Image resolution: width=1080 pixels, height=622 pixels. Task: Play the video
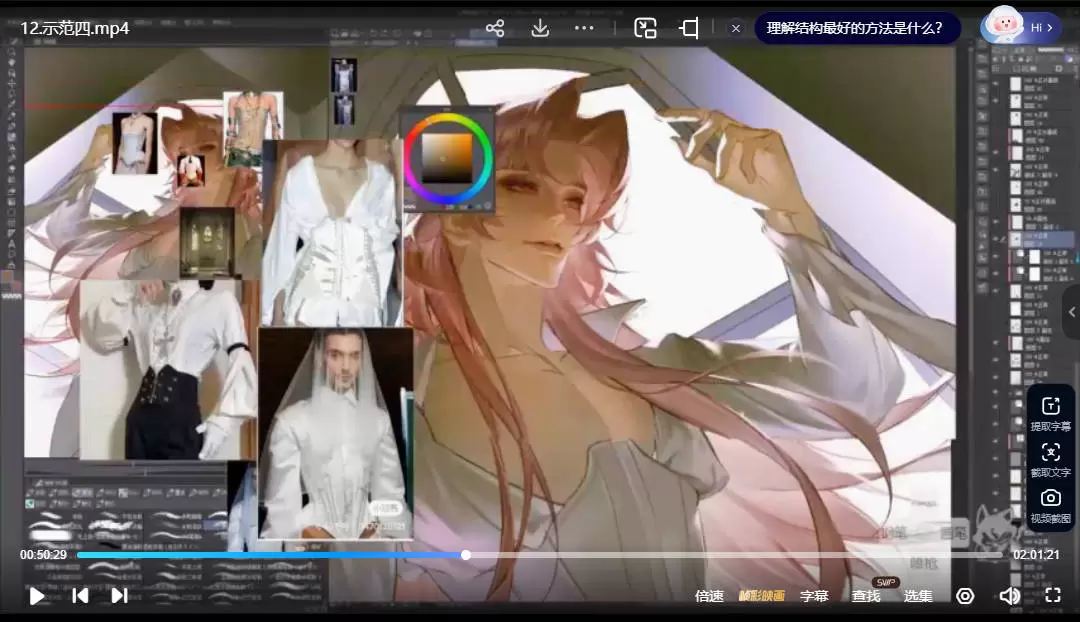[x=37, y=596]
